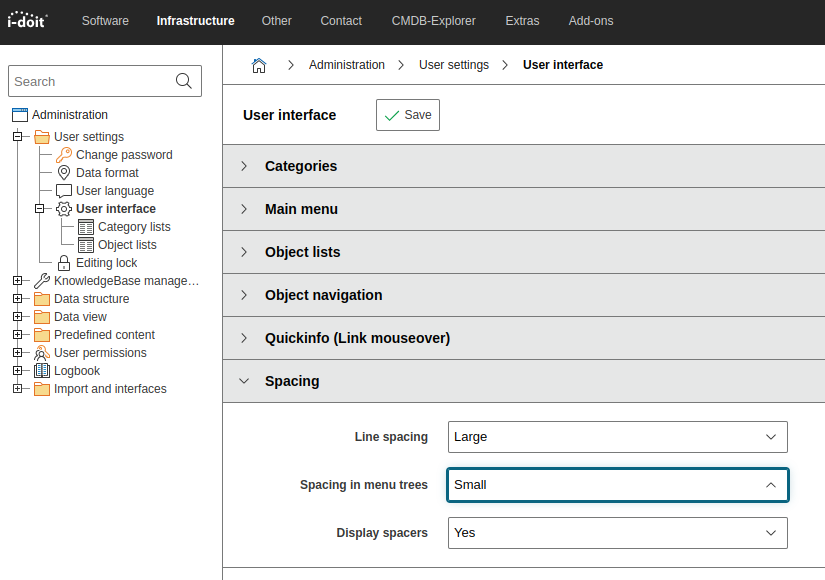Screen dimensions: 825x580
Task: Collapse the Spacing section
Action: tap(524, 381)
